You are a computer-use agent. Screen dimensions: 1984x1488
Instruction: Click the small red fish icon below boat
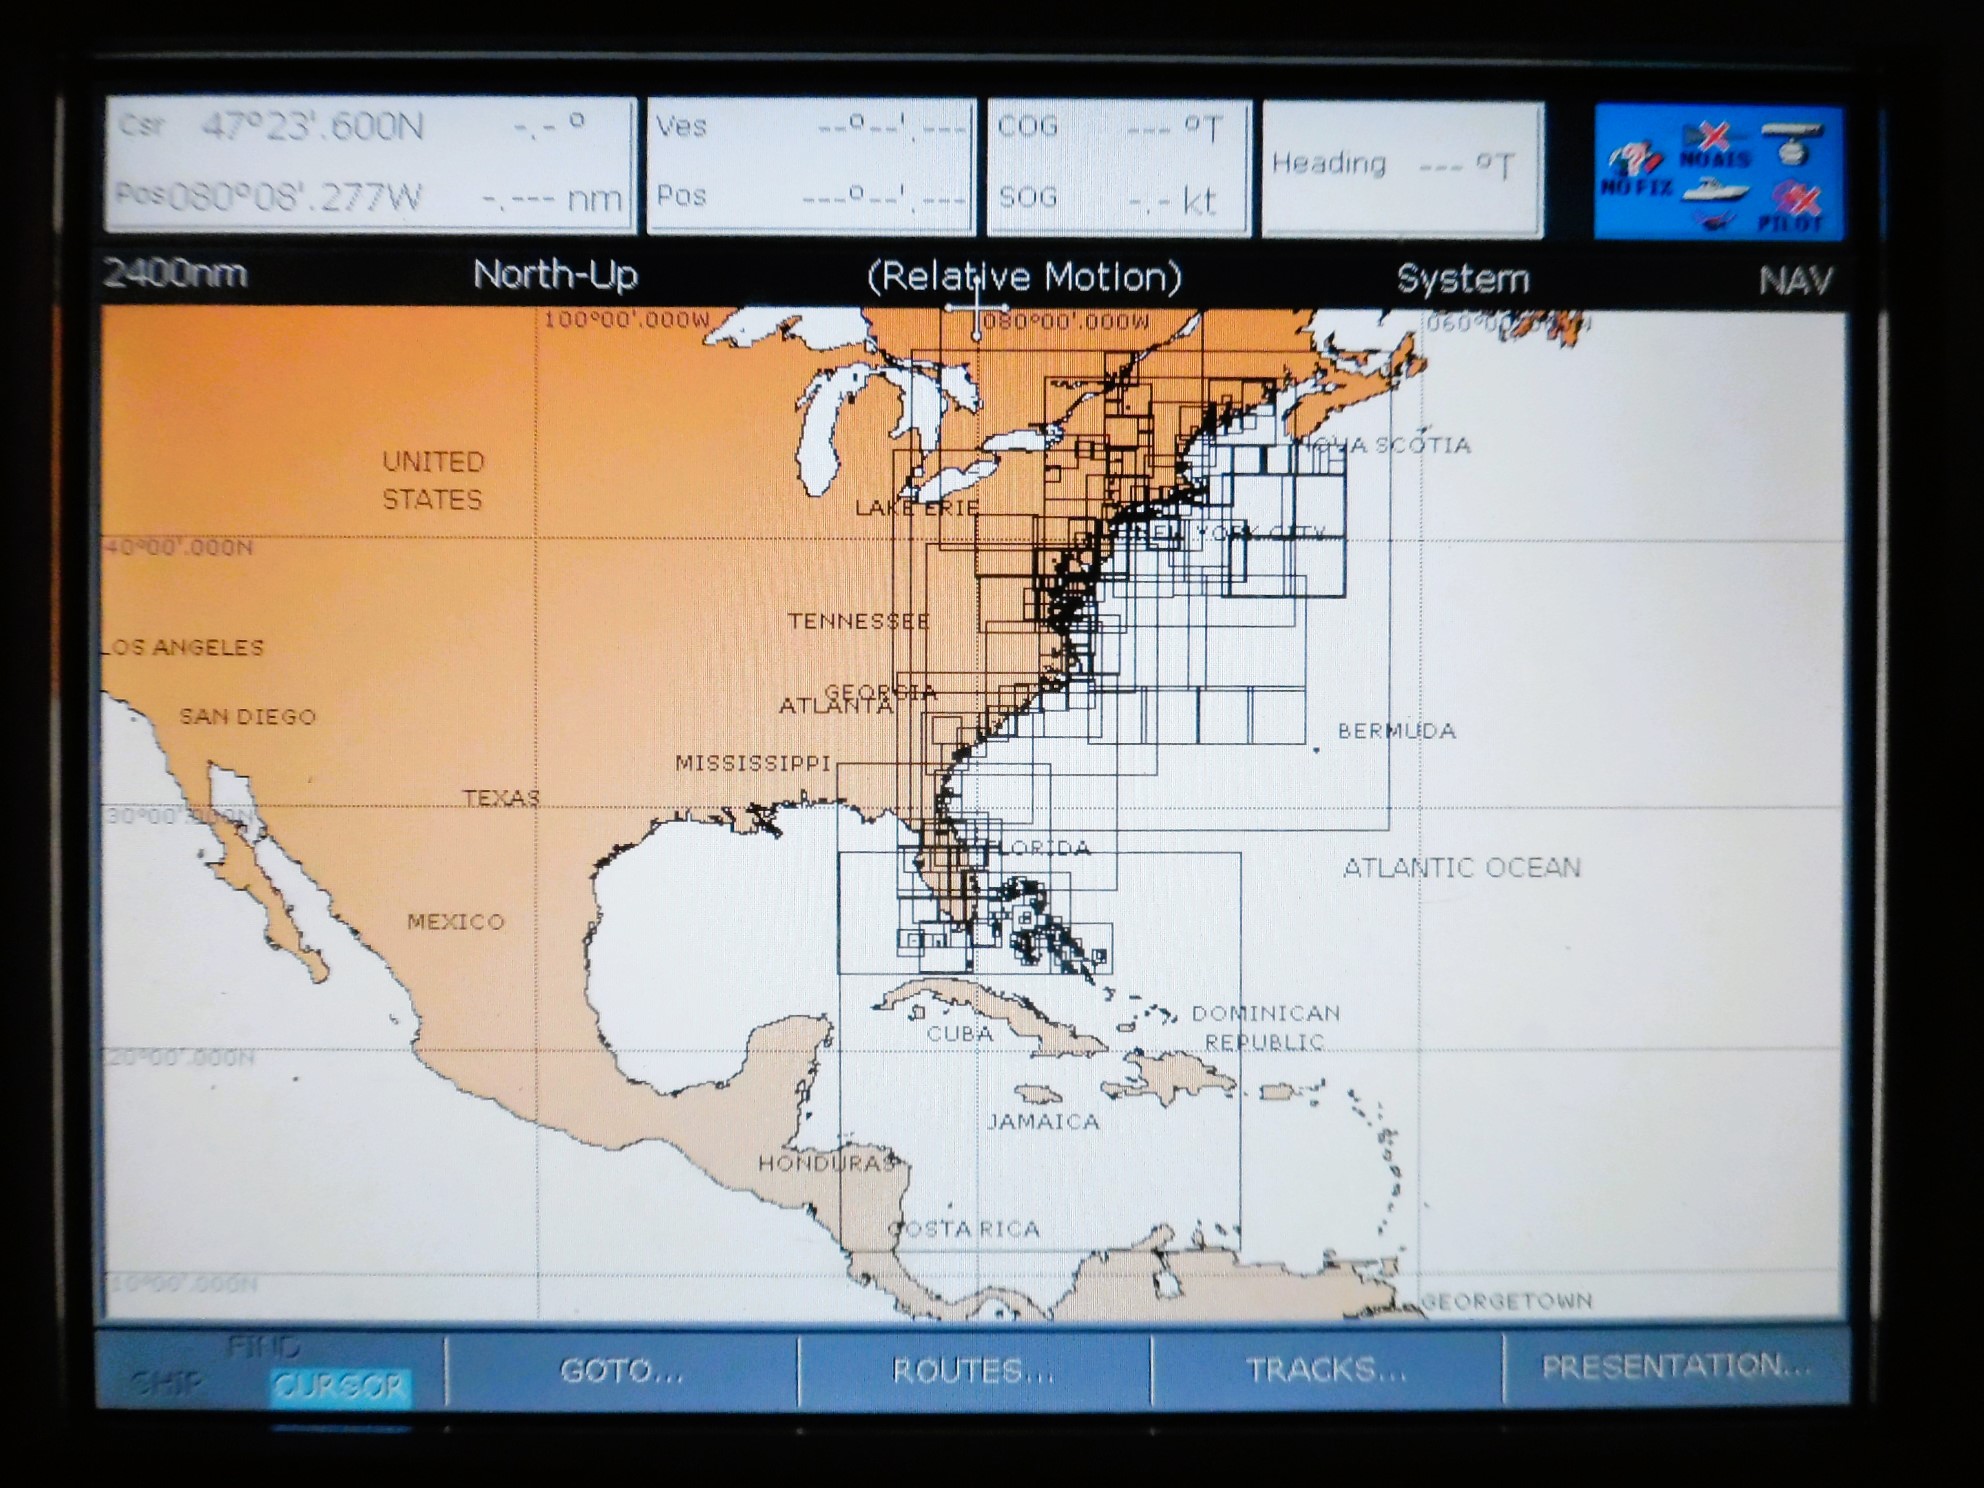1714,222
